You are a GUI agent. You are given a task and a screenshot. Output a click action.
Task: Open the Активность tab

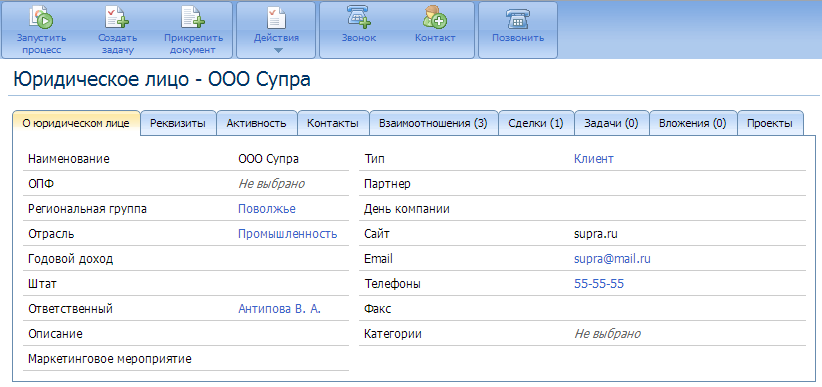point(257,124)
